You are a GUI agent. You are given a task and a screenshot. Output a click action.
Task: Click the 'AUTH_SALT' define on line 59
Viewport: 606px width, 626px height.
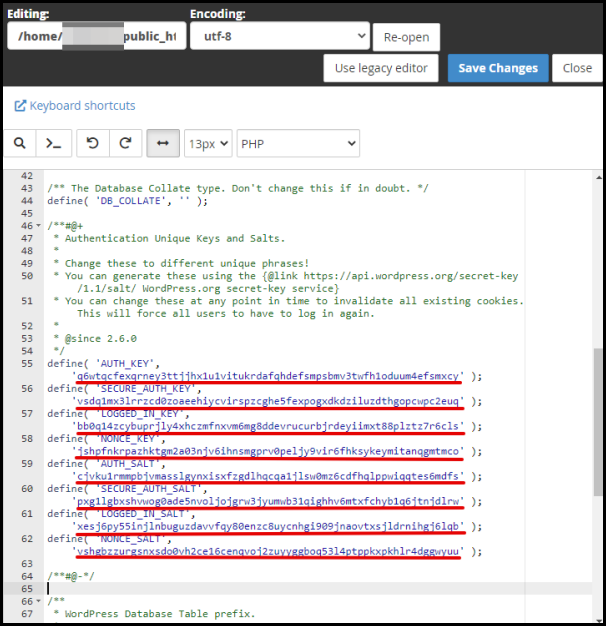pyautogui.click(x=107, y=464)
